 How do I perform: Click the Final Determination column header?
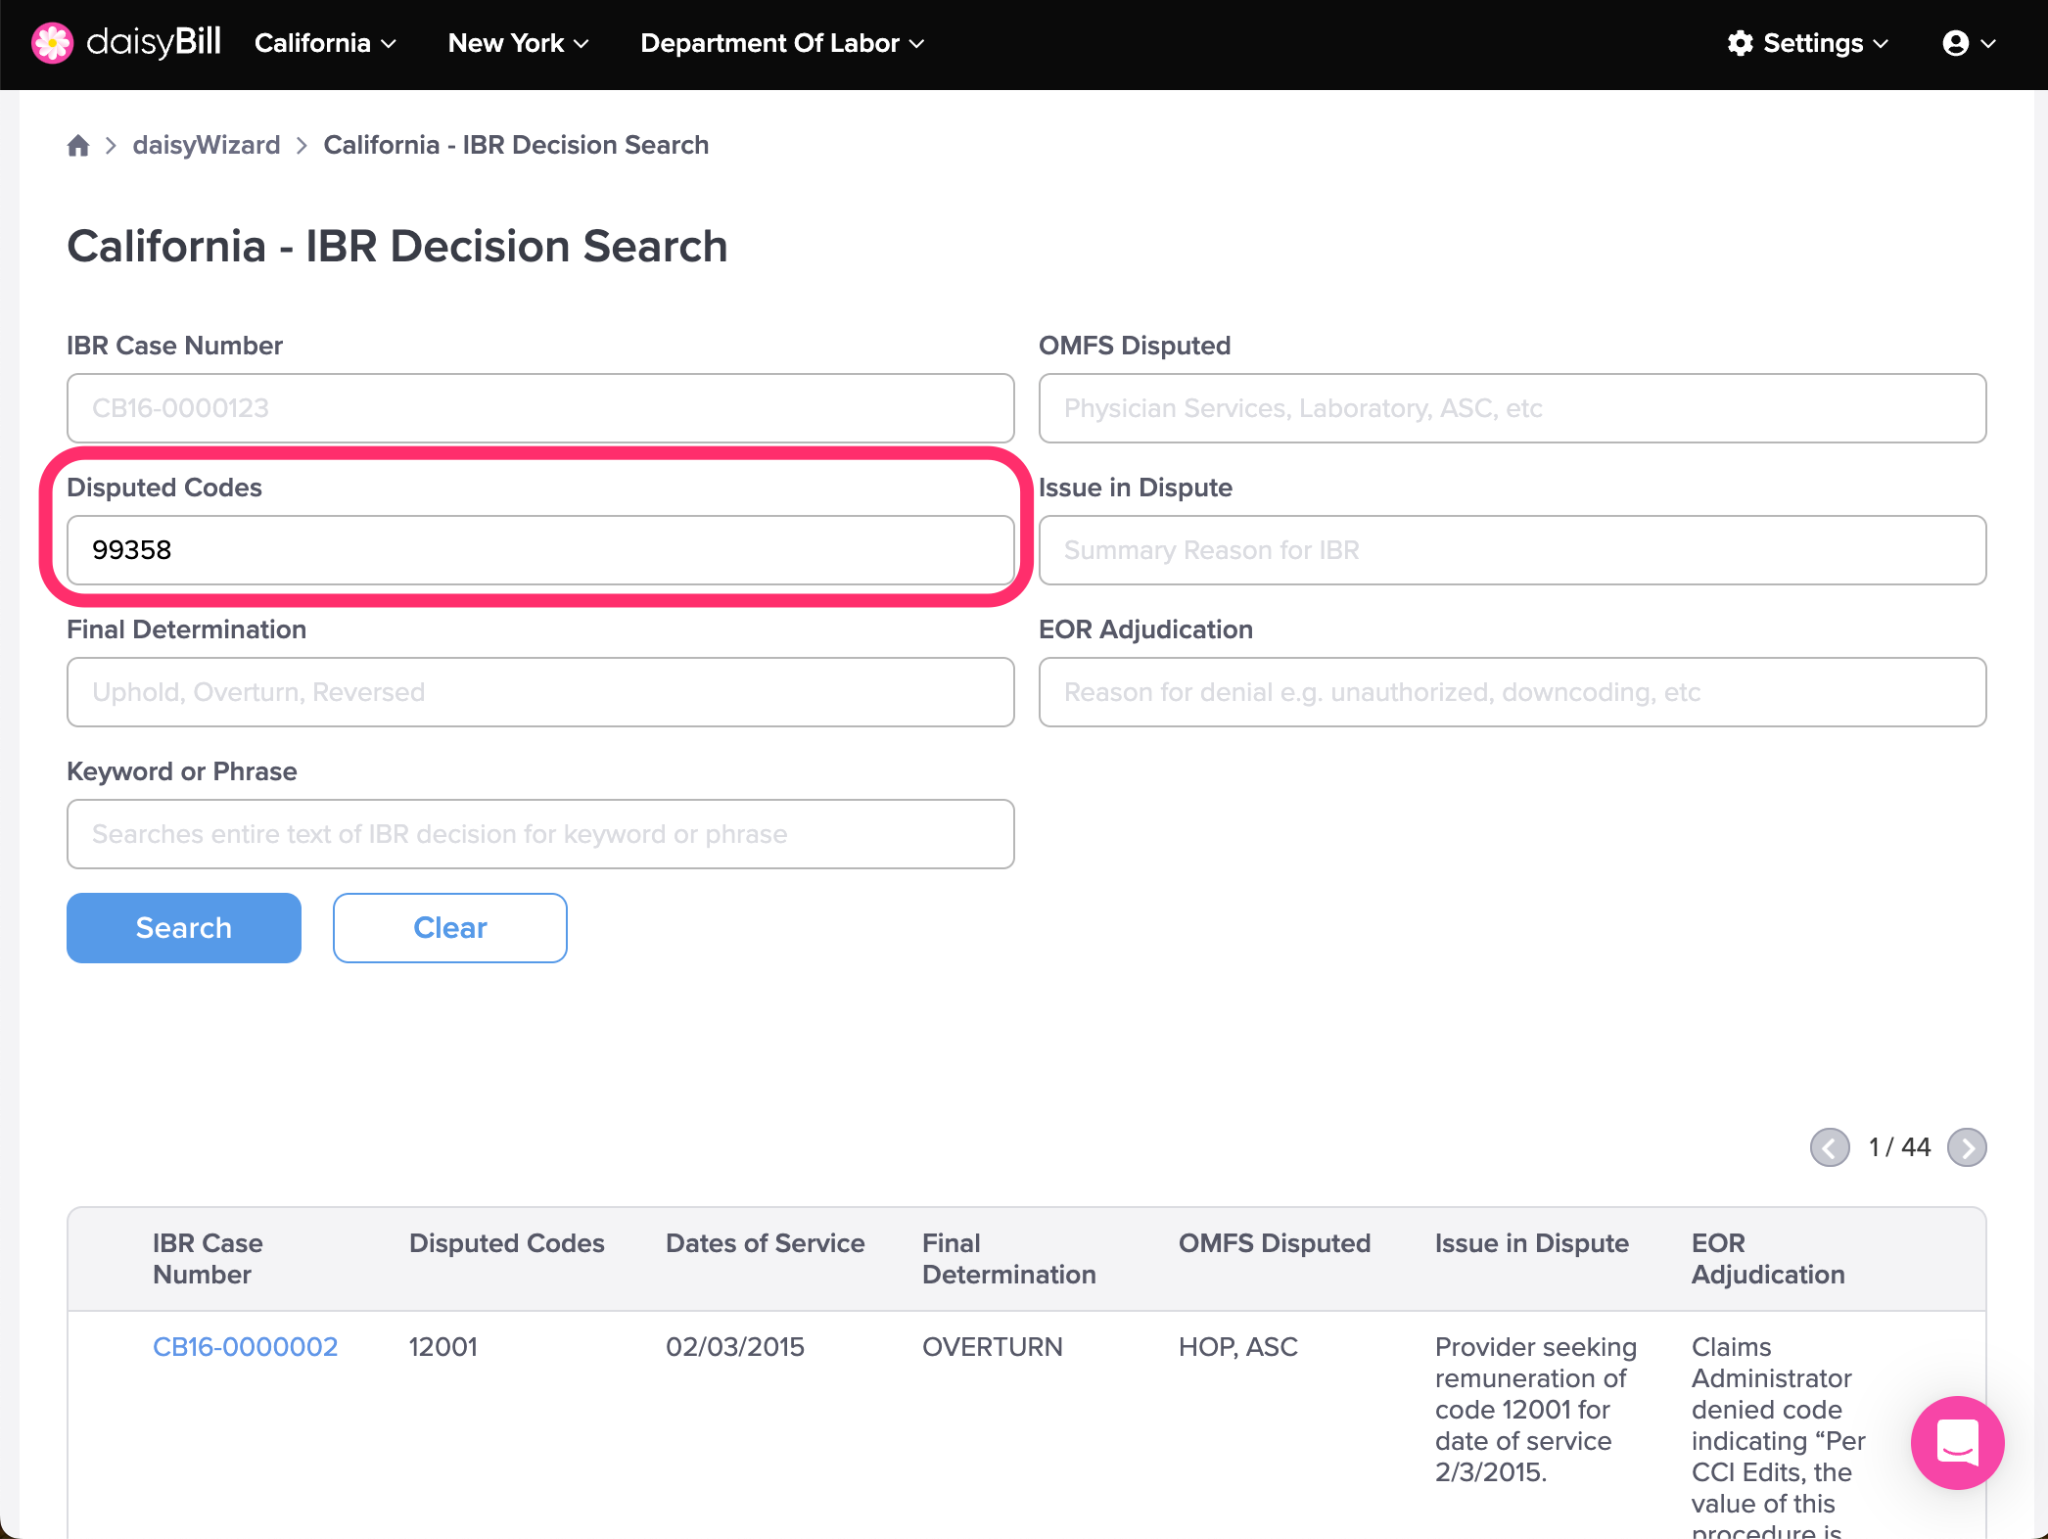[x=1009, y=1258]
